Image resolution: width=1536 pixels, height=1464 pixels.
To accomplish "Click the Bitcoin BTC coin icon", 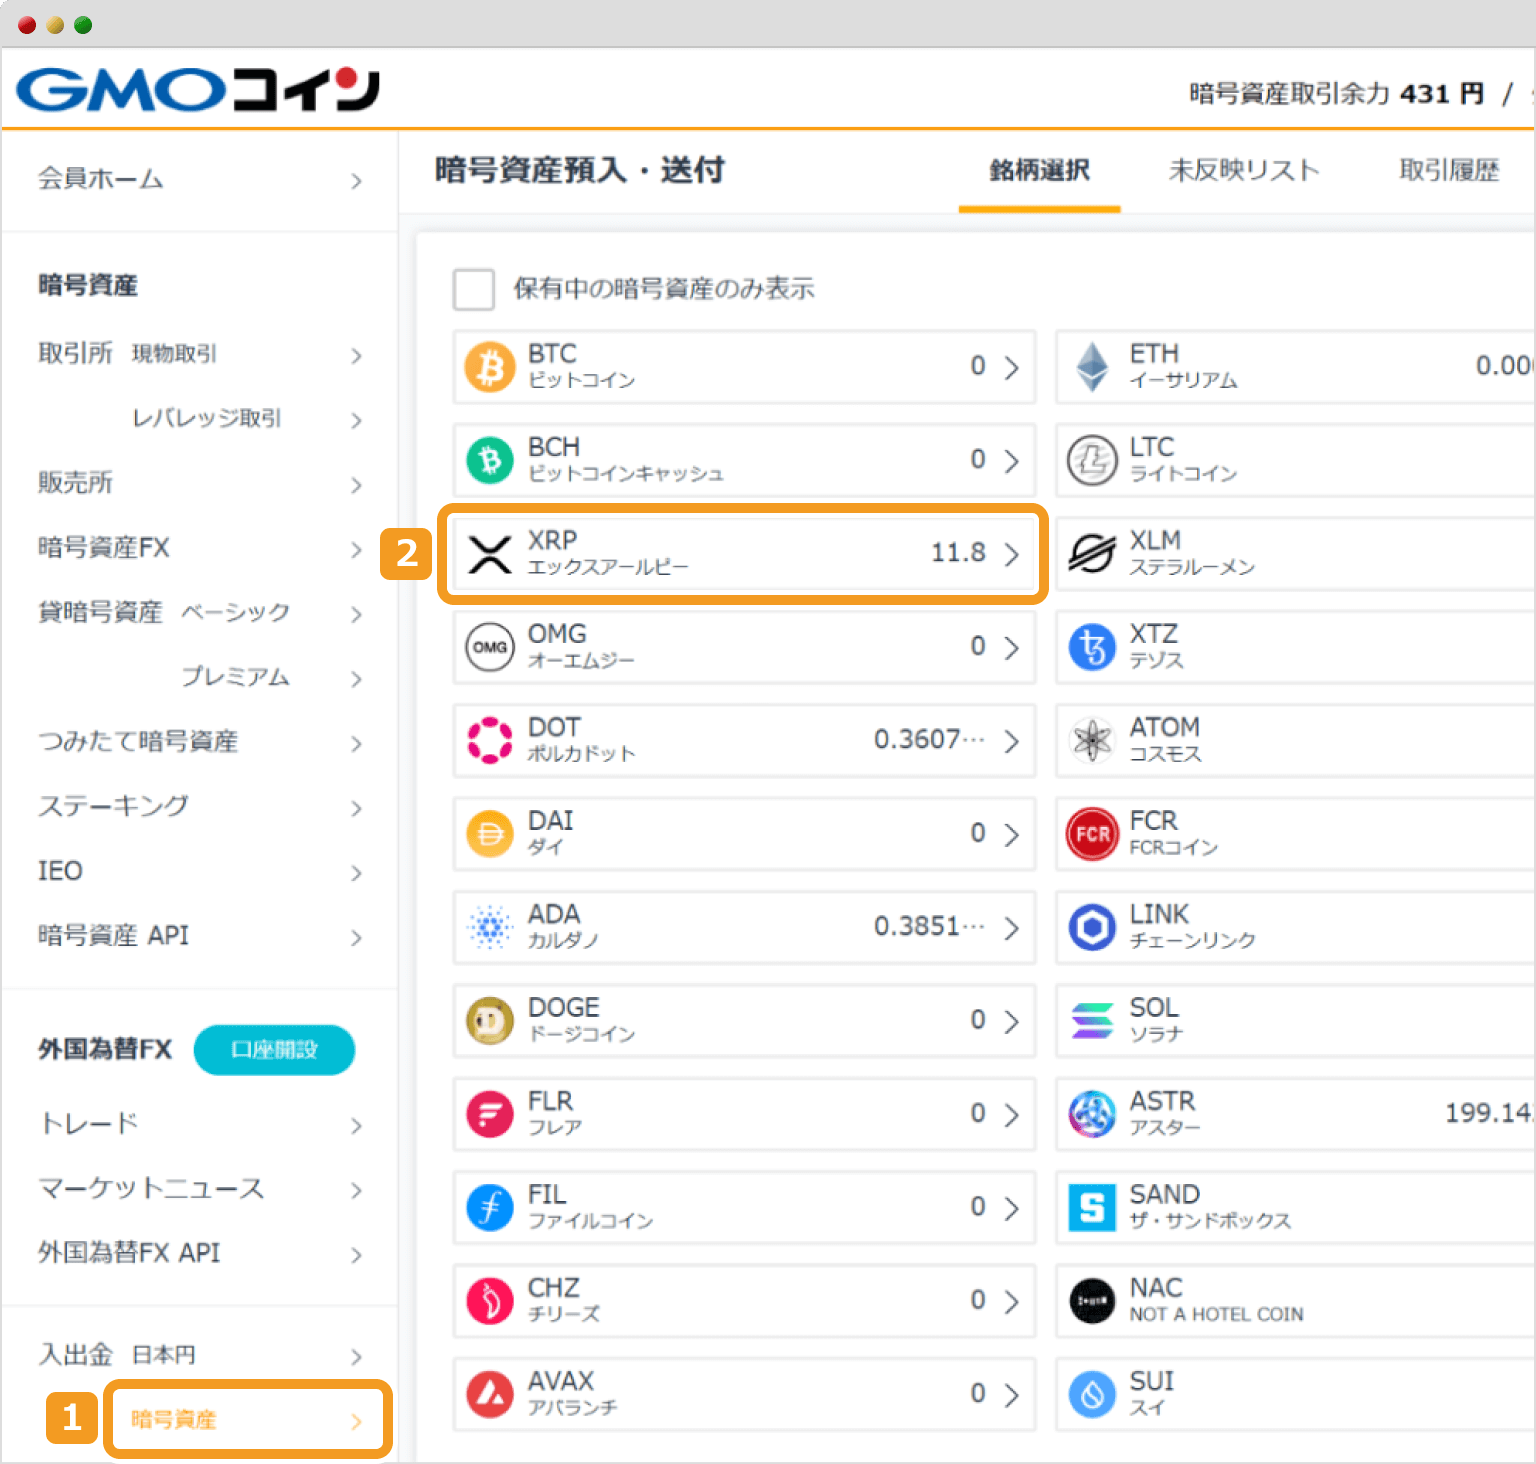I will (x=490, y=367).
